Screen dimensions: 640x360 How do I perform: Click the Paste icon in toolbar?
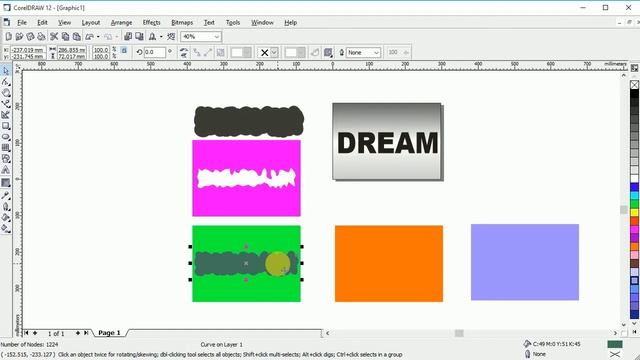pos(76,37)
